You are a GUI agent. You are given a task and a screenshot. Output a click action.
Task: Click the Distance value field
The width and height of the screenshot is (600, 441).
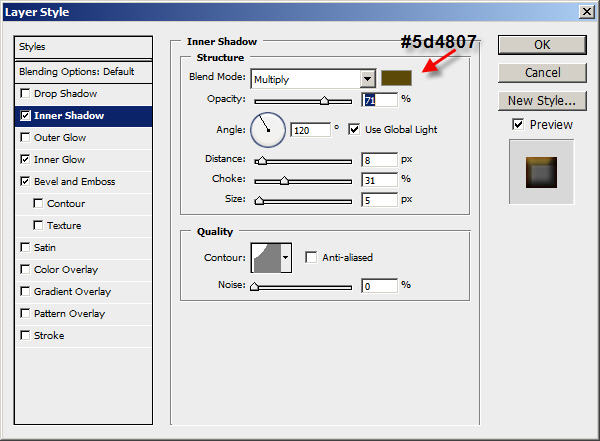point(380,160)
